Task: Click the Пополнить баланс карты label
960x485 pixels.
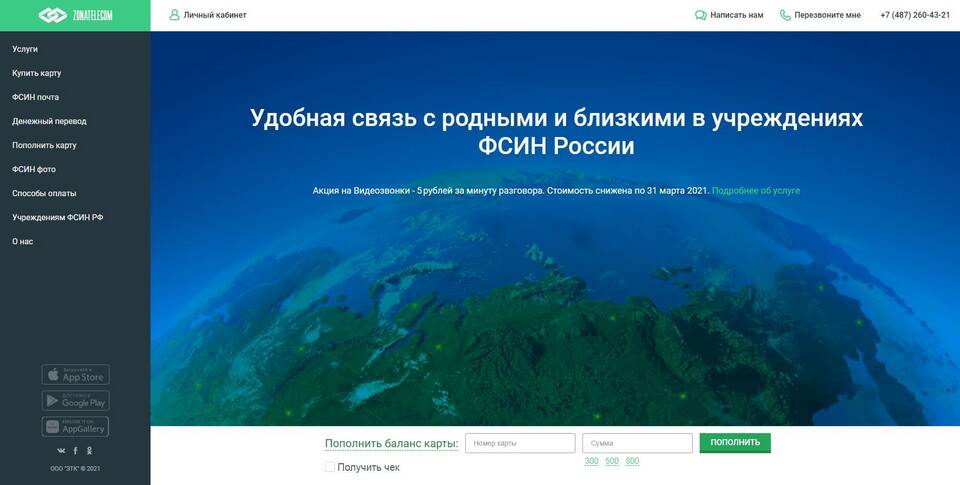Action: point(391,443)
